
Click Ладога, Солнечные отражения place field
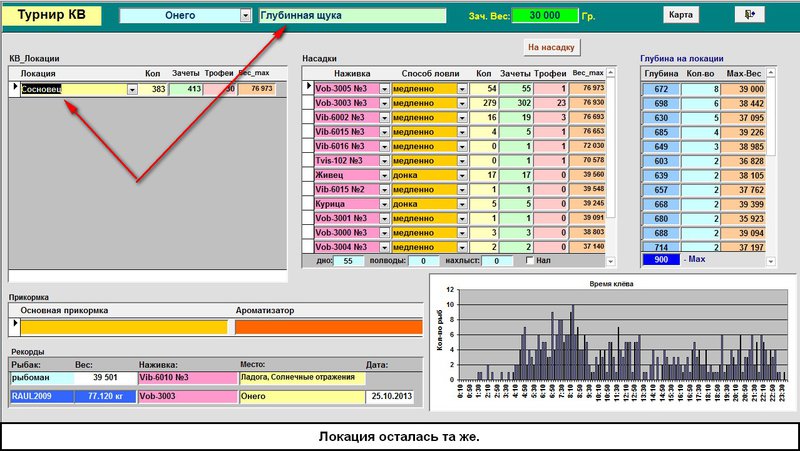tap(302, 378)
